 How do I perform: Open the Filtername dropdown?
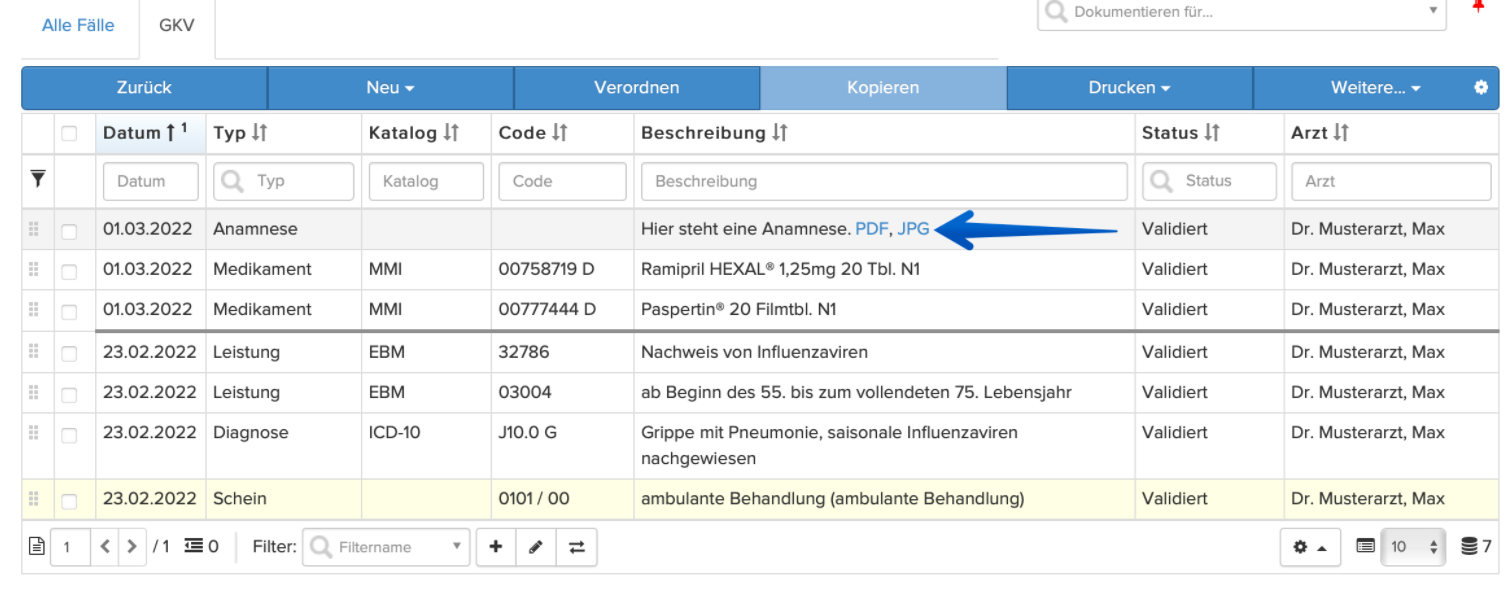click(x=386, y=547)
